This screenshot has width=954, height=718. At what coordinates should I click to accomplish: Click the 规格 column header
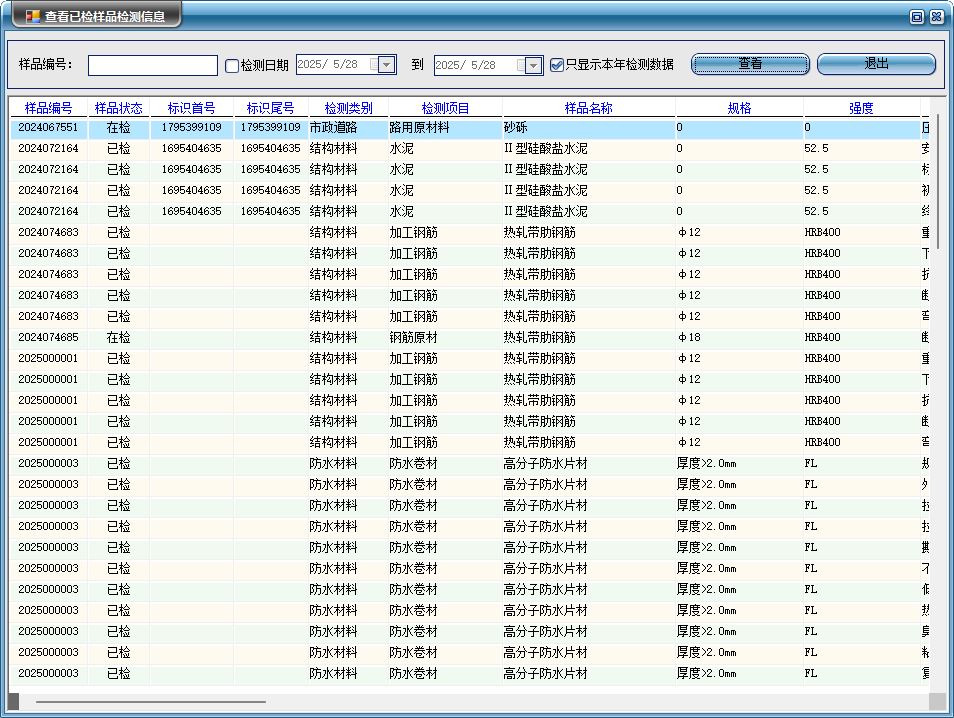739,108
